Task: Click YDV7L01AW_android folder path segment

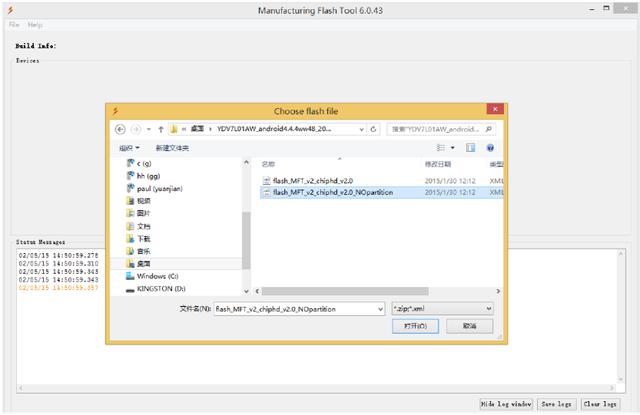Action: tap(274, 129)
